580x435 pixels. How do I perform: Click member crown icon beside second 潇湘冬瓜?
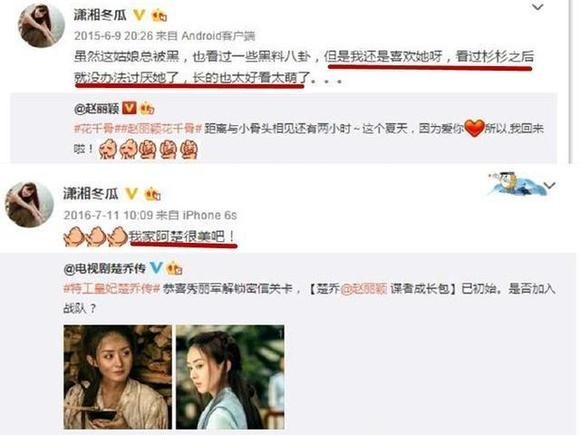pos(152,194)
